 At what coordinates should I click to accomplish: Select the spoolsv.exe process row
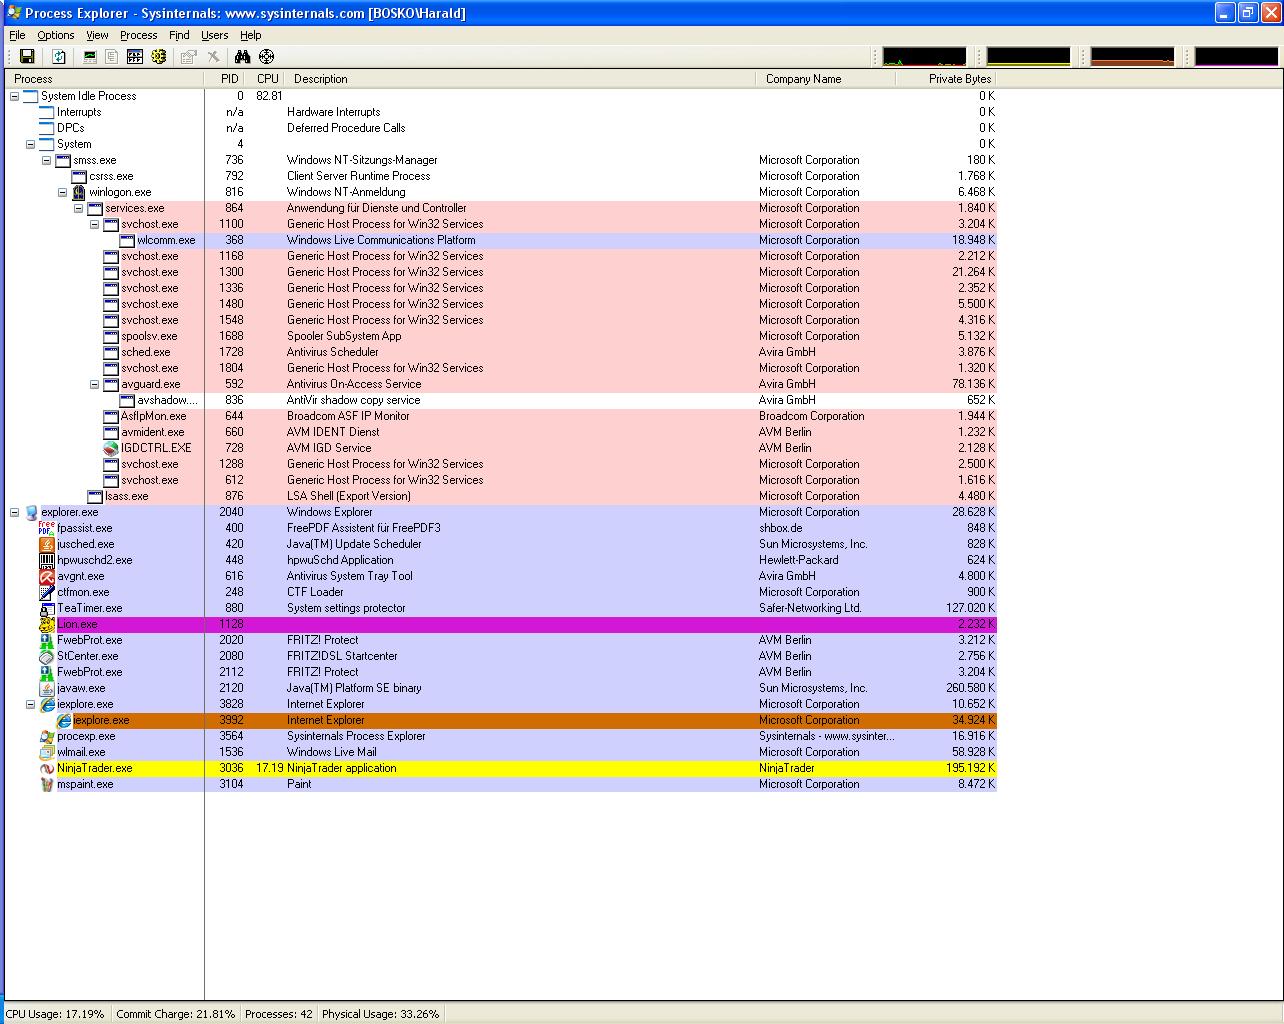click(501, 336)
